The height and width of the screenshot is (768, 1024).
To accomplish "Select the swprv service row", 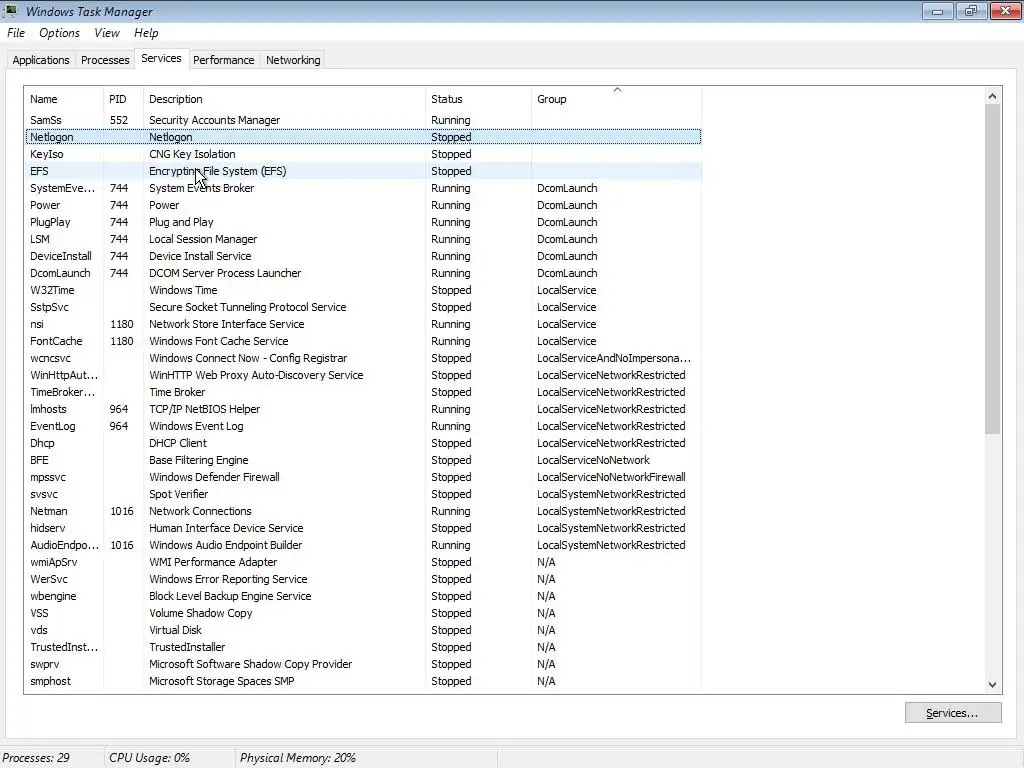I will [363, 664].
